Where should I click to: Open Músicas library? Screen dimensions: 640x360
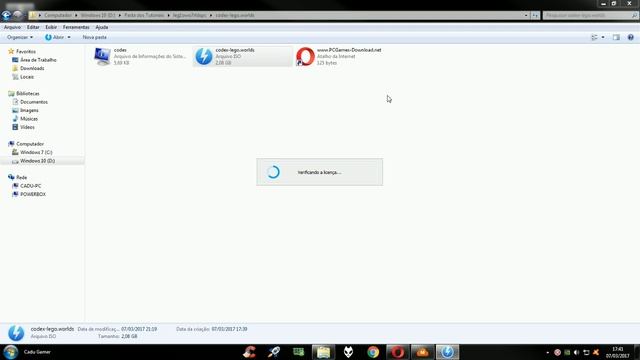[x=29, y=119]
